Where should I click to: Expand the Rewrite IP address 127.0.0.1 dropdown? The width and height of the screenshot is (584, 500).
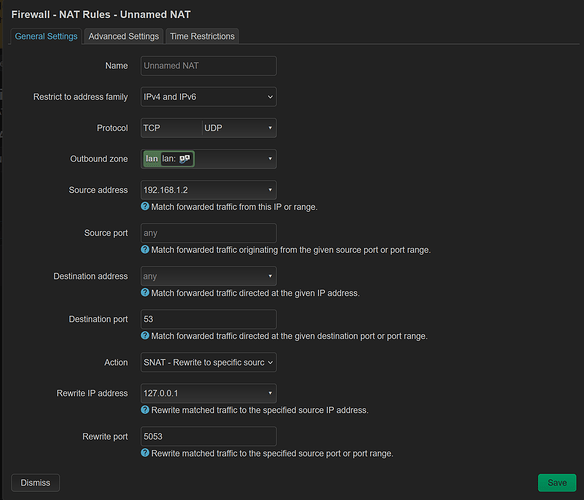point(209,393)
